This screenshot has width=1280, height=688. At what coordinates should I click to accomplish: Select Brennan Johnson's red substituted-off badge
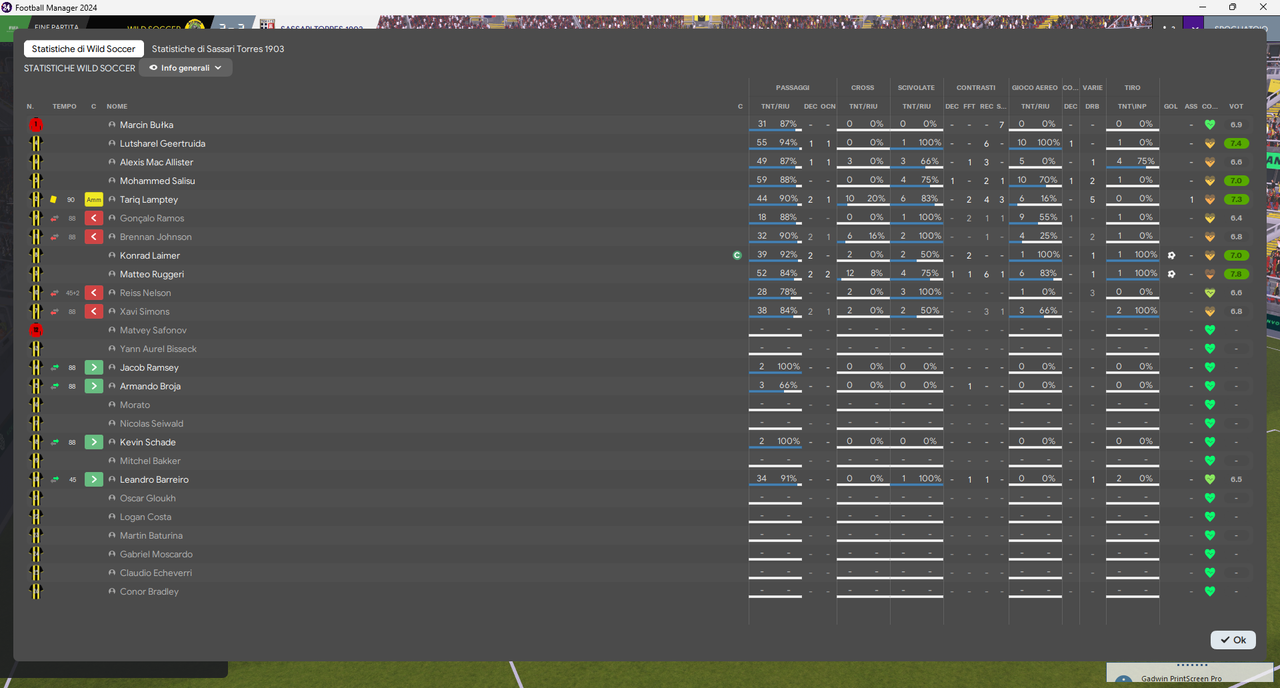pos(94,237)
